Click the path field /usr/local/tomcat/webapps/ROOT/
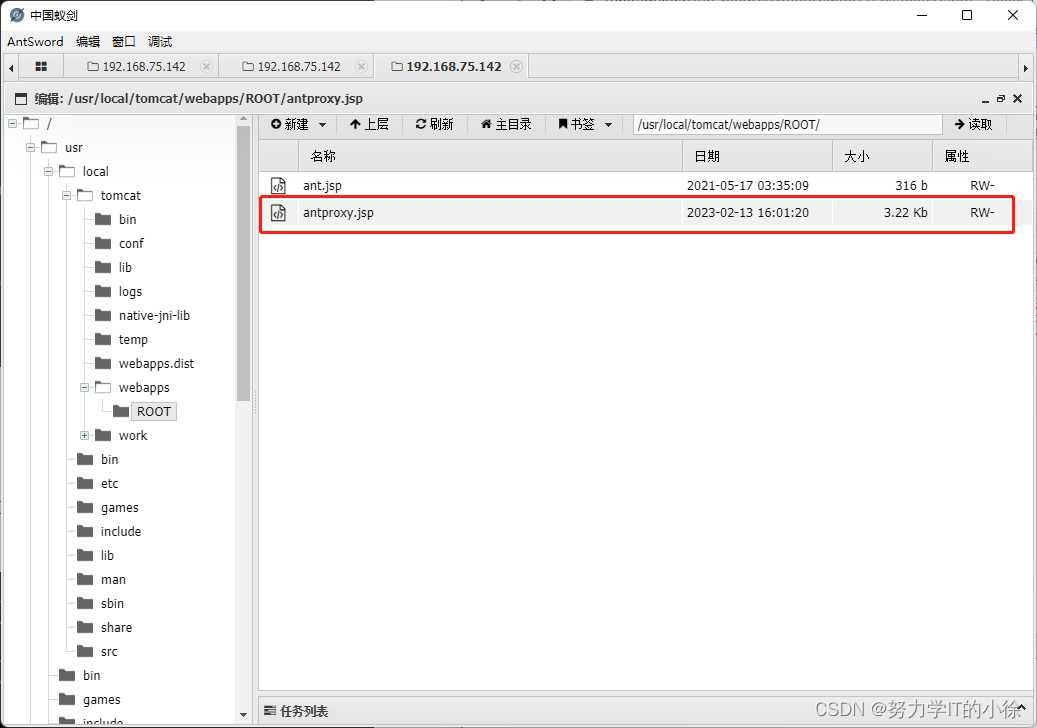Viewport: 1037px width, 728px height. (x=787, y=124)
